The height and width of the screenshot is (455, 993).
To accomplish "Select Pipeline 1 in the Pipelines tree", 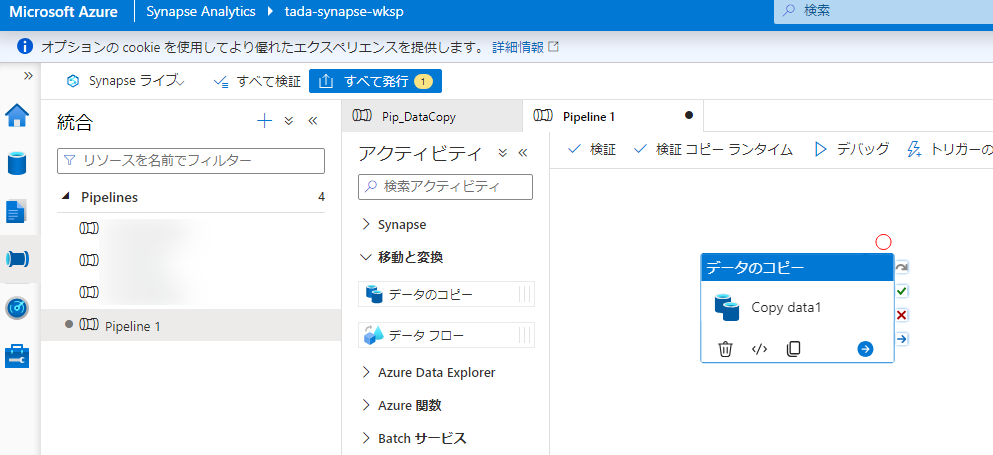I will [x=191, y=326].
